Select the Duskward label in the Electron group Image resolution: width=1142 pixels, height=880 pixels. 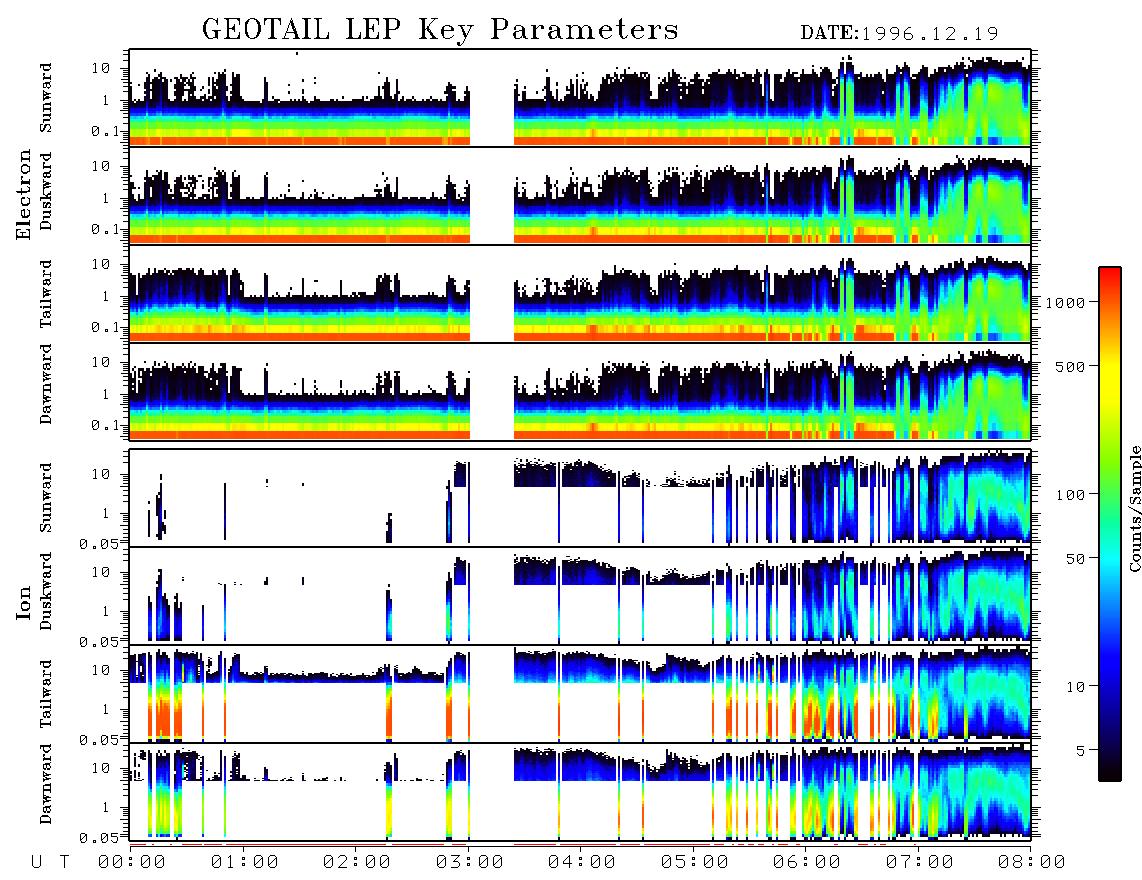tap(46, 191)
